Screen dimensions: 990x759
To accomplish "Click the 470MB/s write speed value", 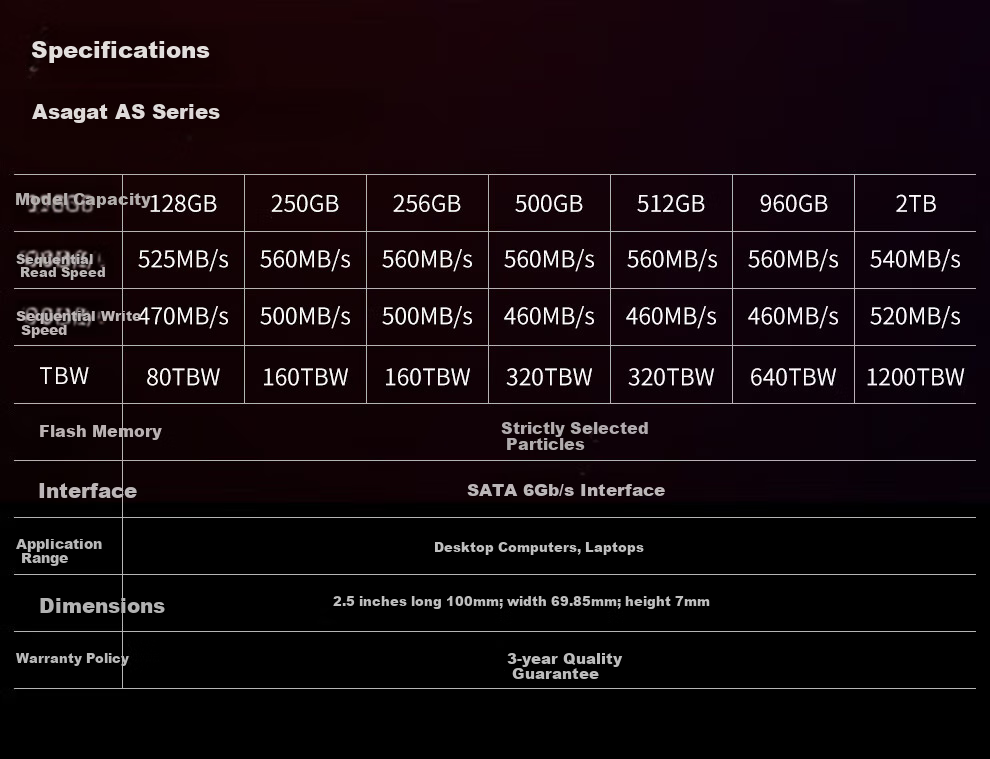I will click(x=183, y=316).
